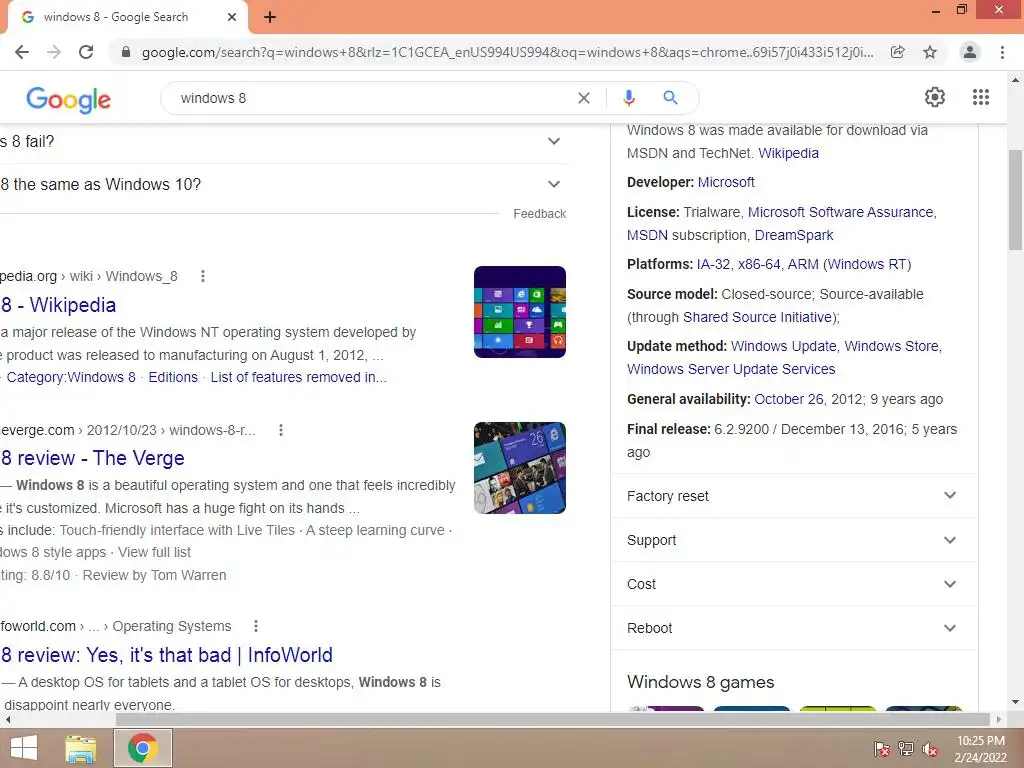
Task: Click the View full list text
Action: point(155,552)
